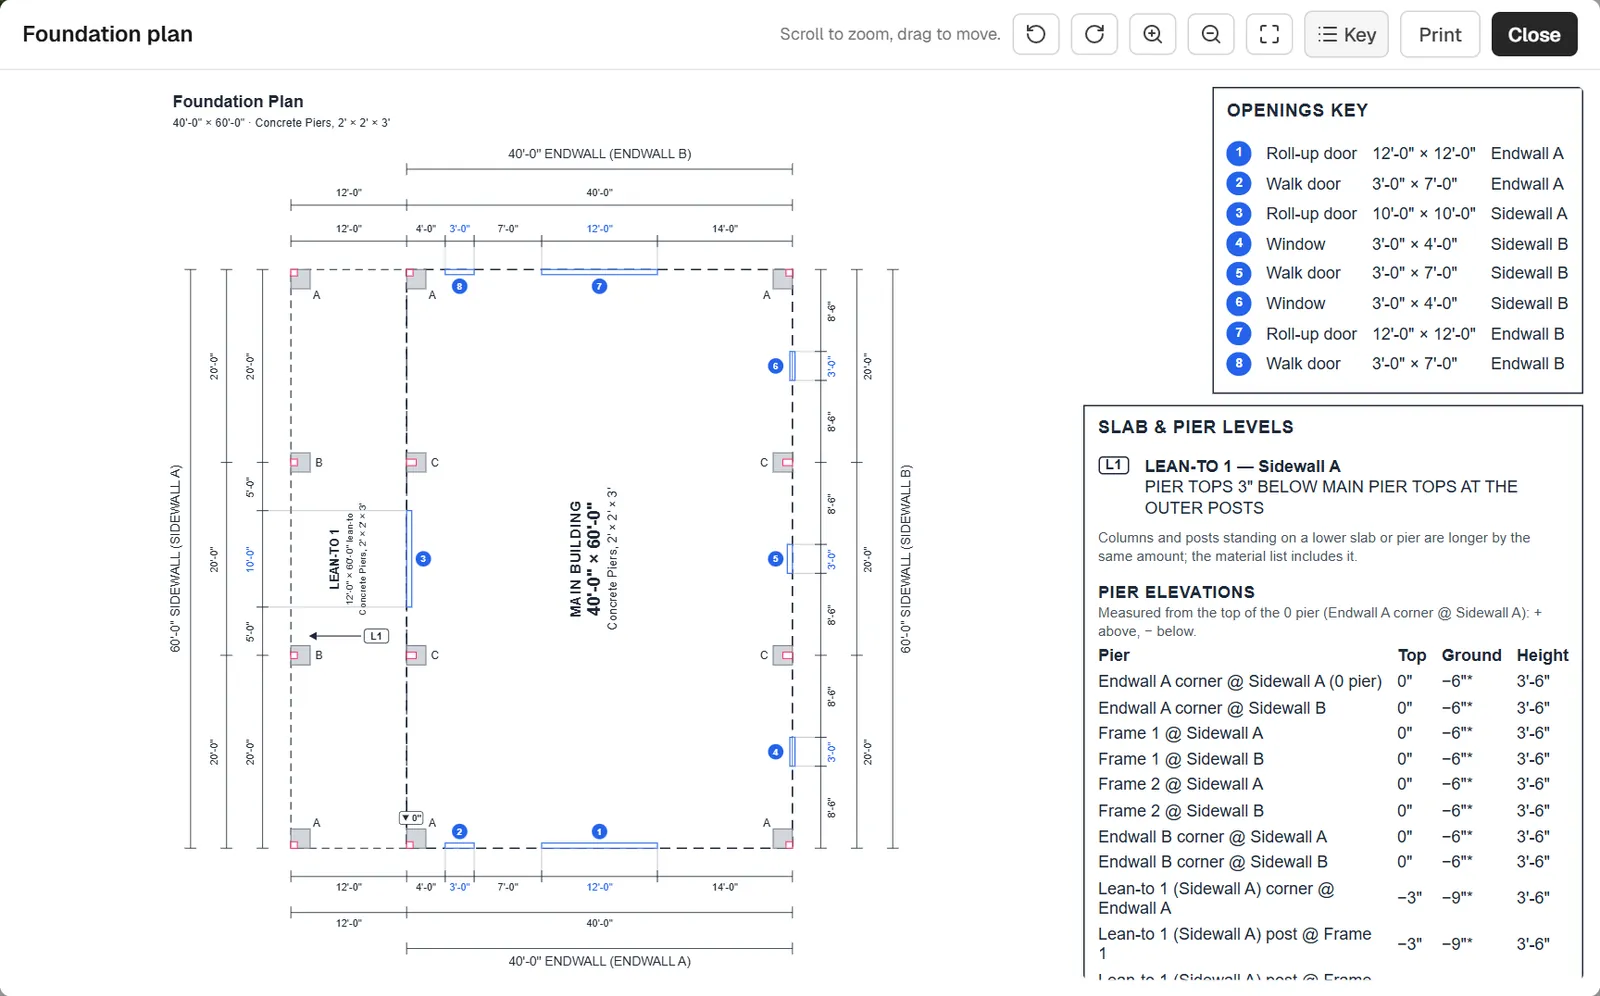Zoom out of the foundation plan

[x=1211, y=34]
